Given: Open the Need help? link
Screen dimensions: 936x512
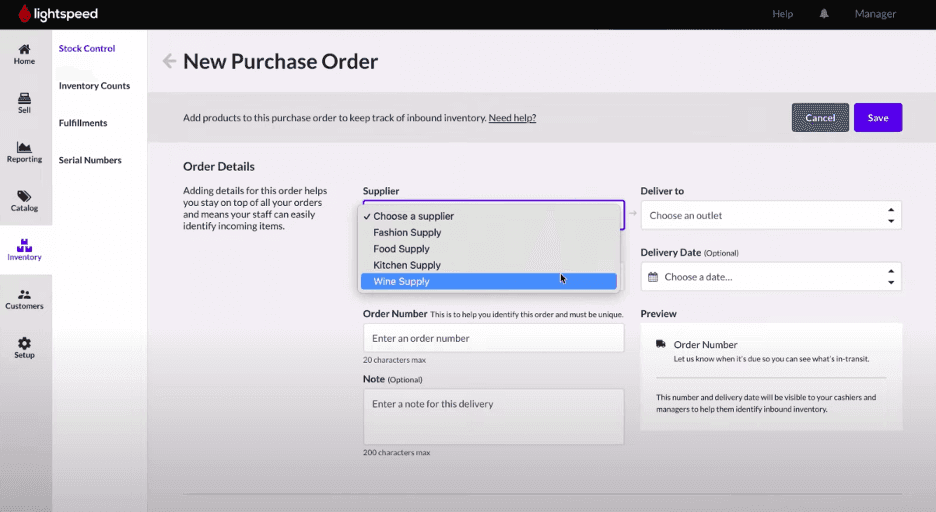Looking at the screenshot, I should 512,118.
